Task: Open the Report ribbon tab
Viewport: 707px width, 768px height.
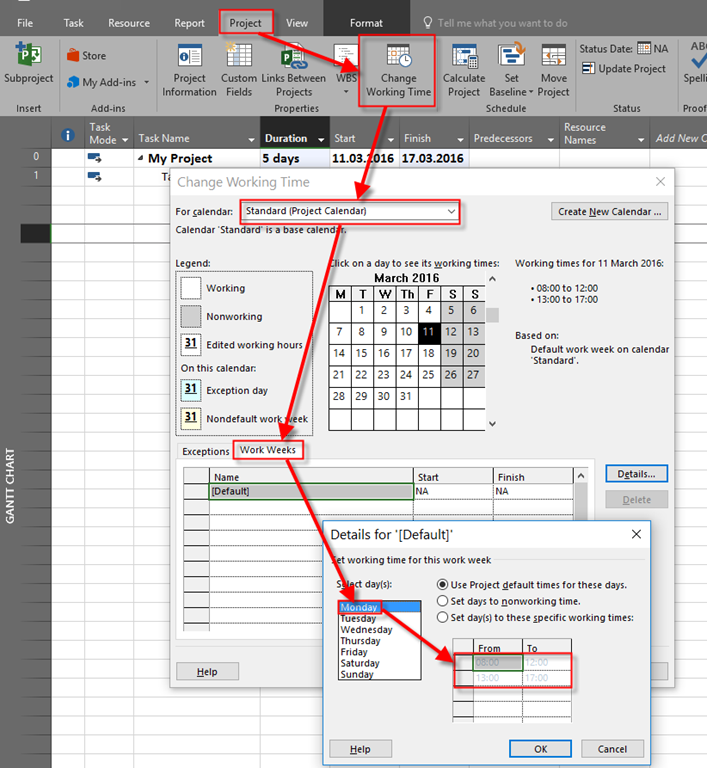Action: point(189,22)
